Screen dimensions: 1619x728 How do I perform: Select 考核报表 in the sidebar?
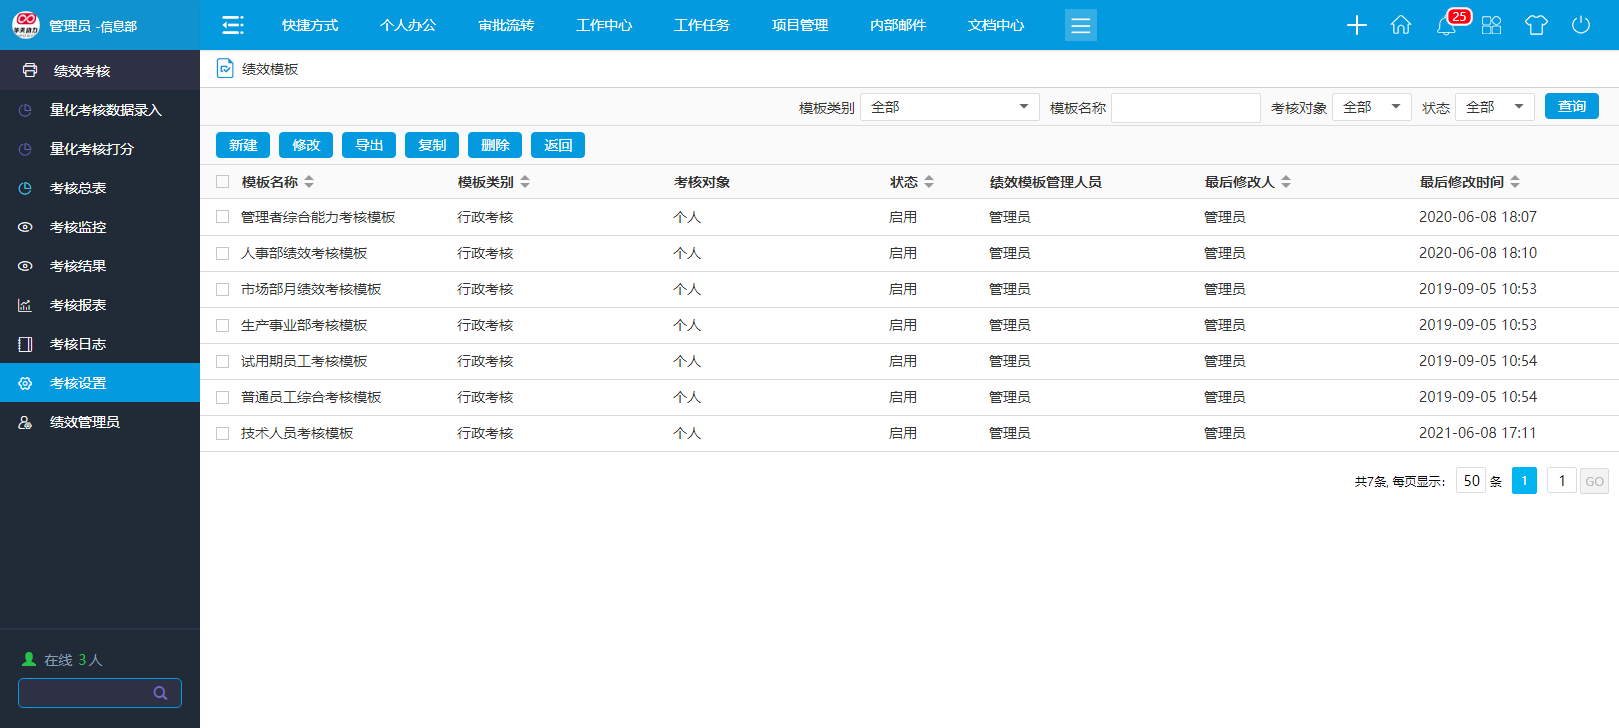78,305
